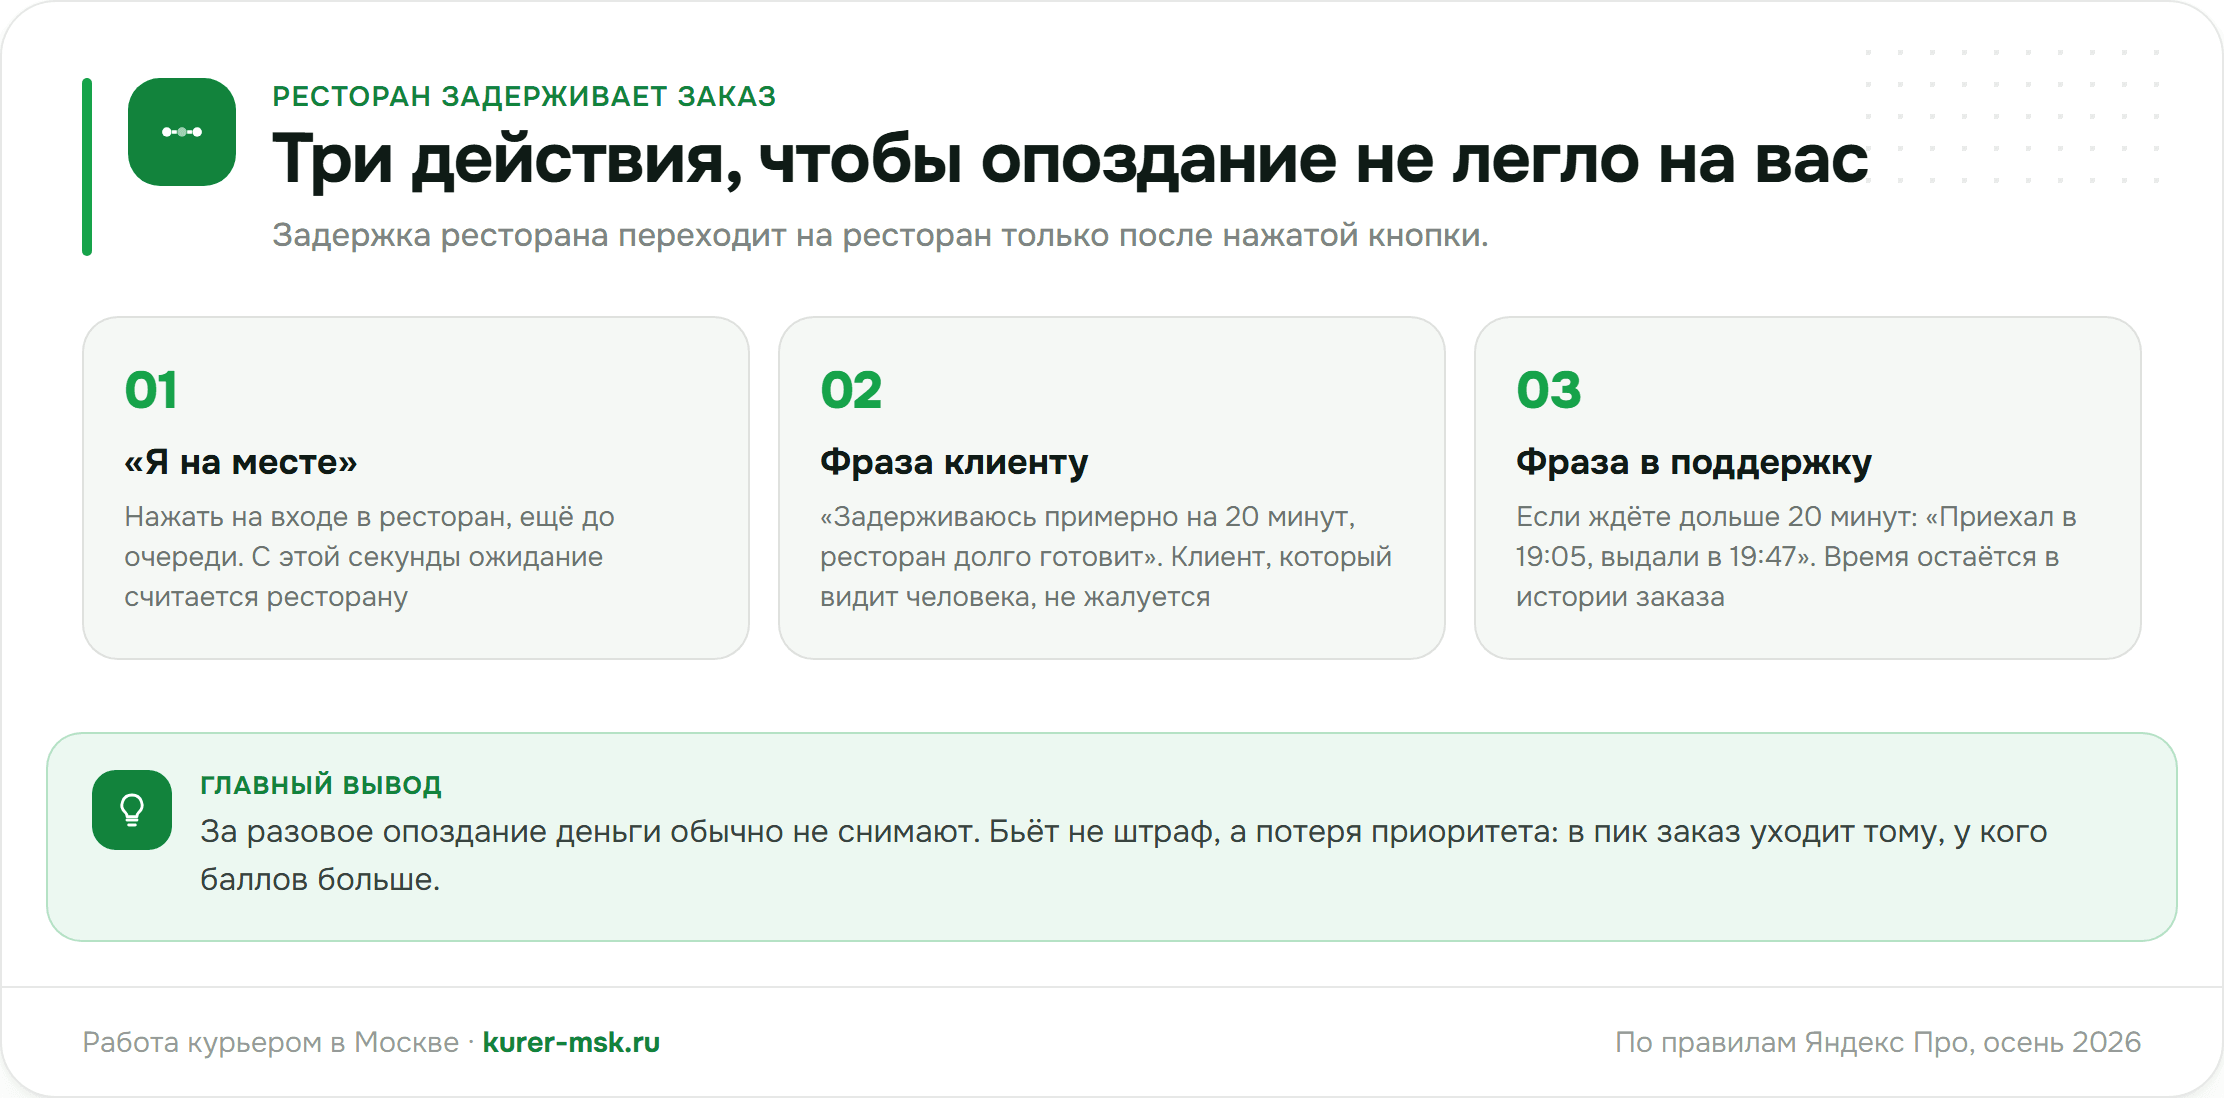The image size is (2224, 1098).
Task: Open the kurer-msk.ru link in the footer
Action: pos(571,1042)
